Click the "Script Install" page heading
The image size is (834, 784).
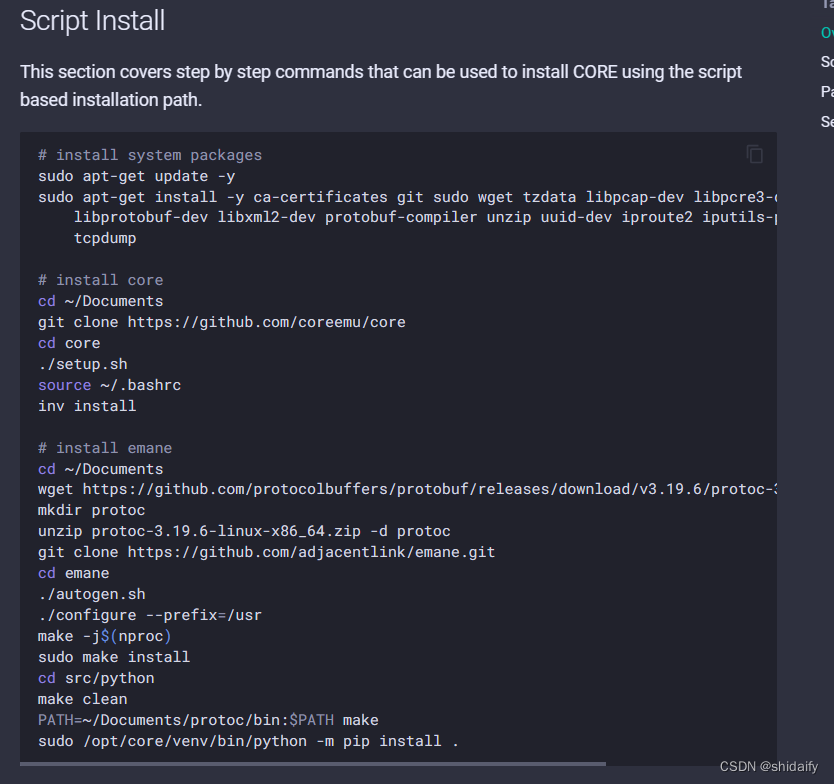pyautogui.click(x=92, y=20)
